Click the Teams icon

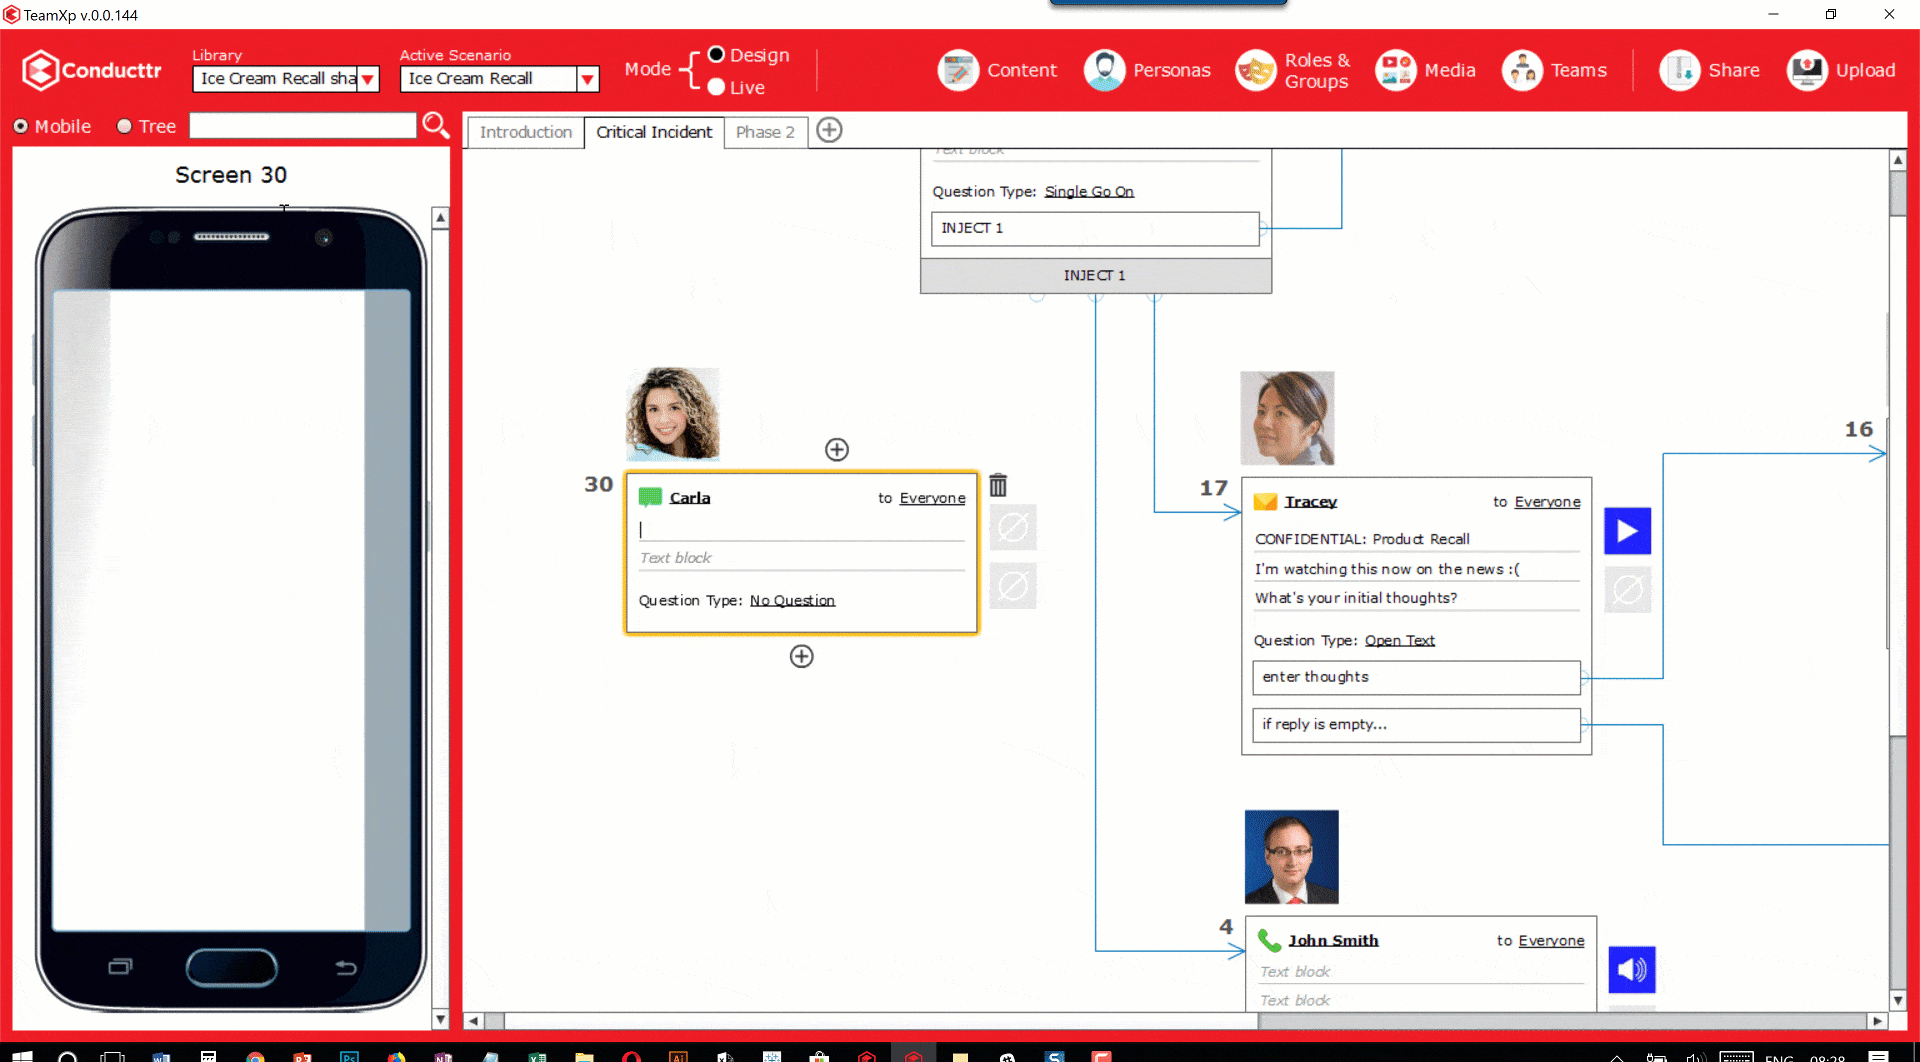pos(1522,70)
